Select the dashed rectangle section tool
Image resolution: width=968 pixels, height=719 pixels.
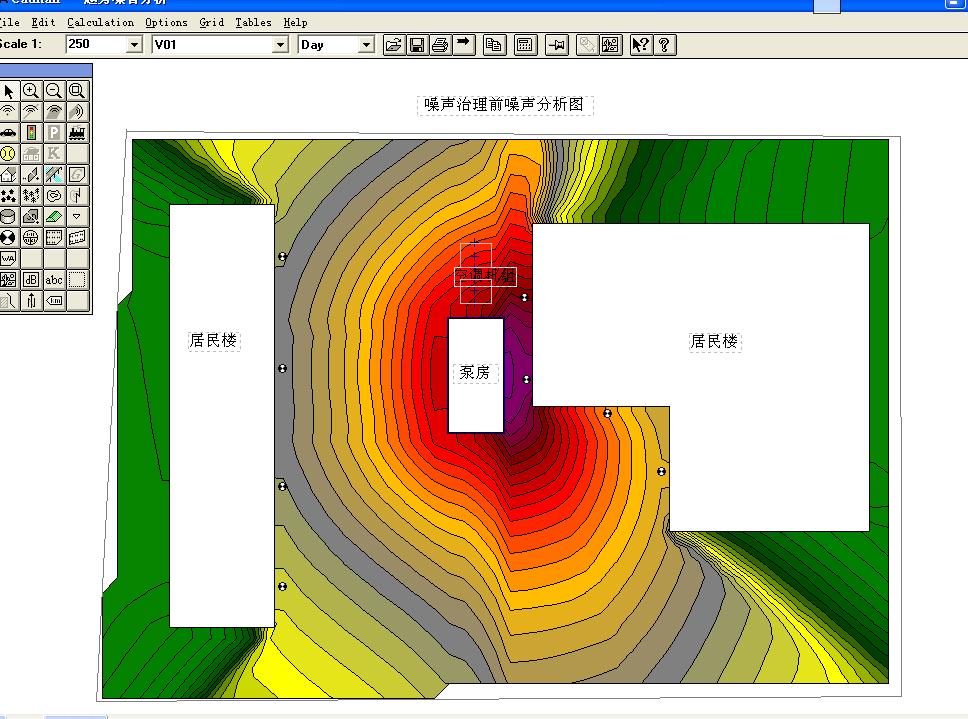[x=77, y=280]
